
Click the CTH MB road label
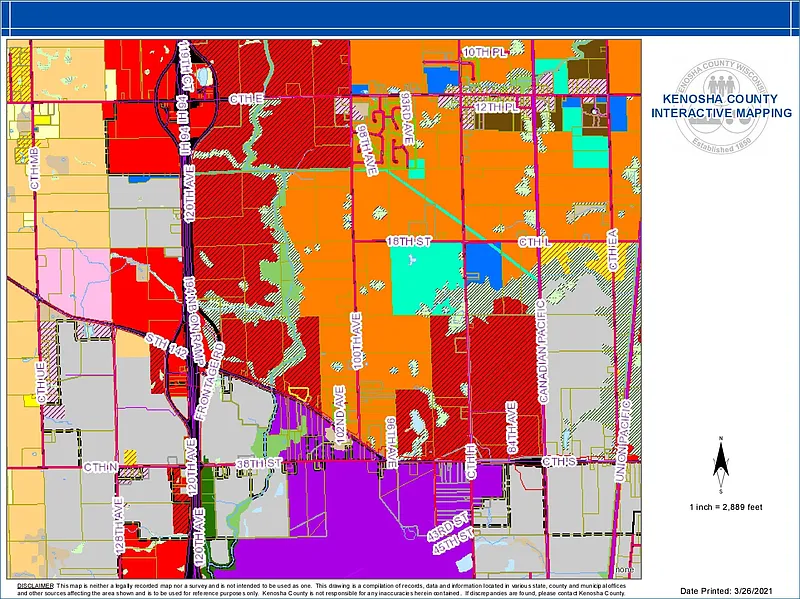34,168
